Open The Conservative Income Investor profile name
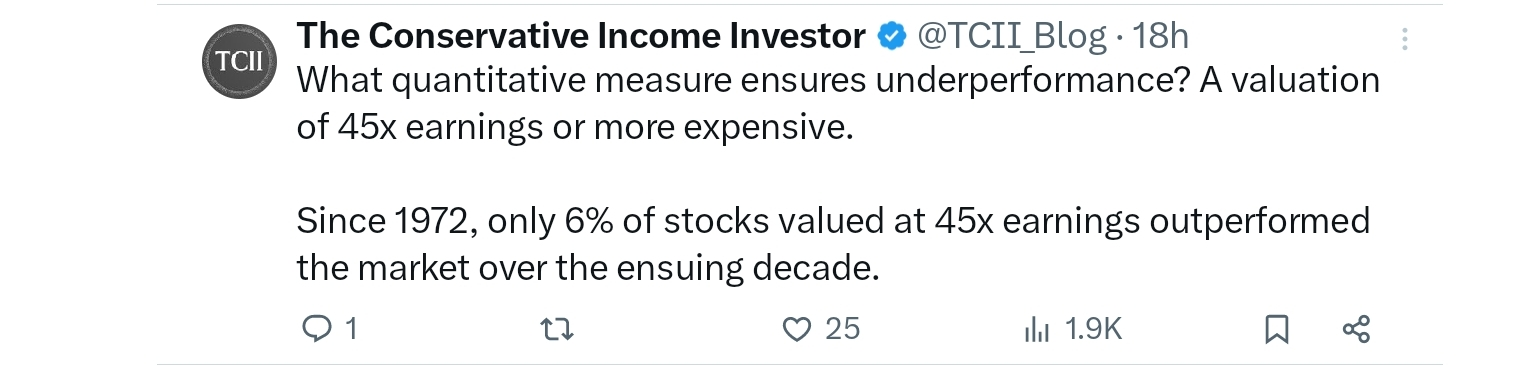The height and width of the screenshot is (367, 1539). coord(581,37)
